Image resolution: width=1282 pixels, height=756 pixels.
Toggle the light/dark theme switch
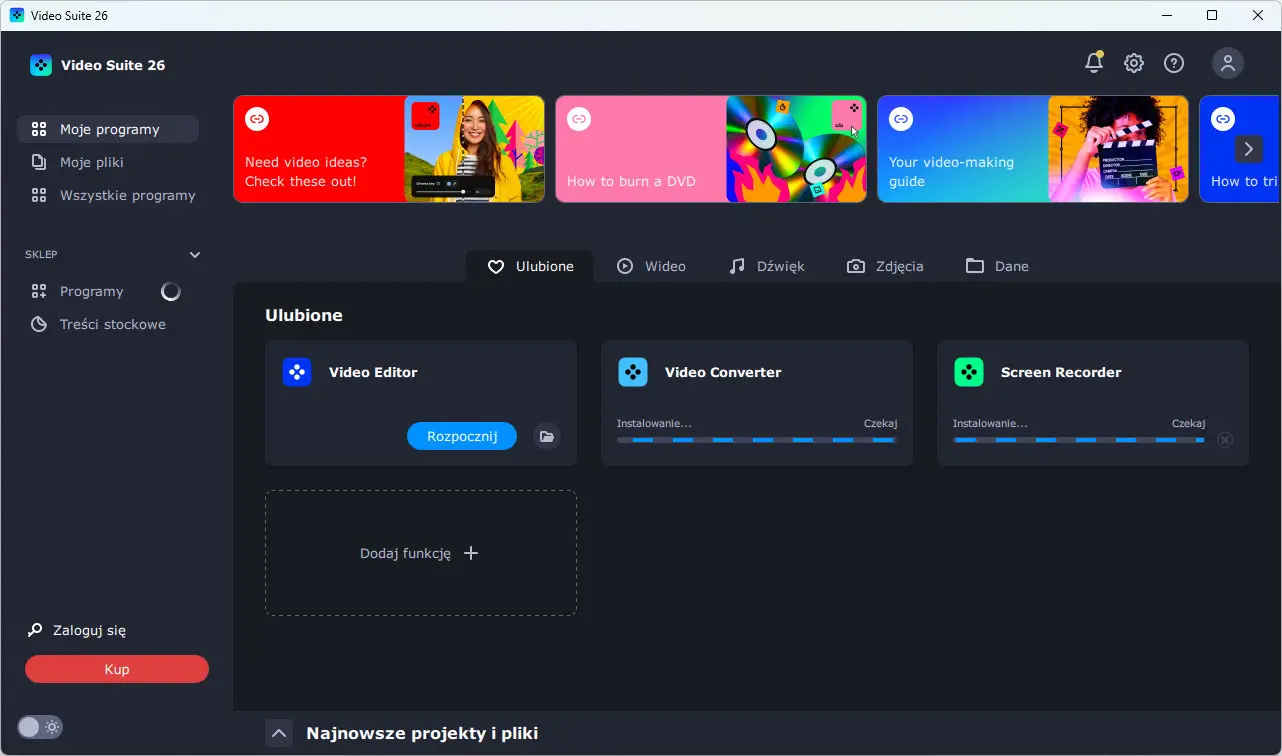tap(40, 727)
